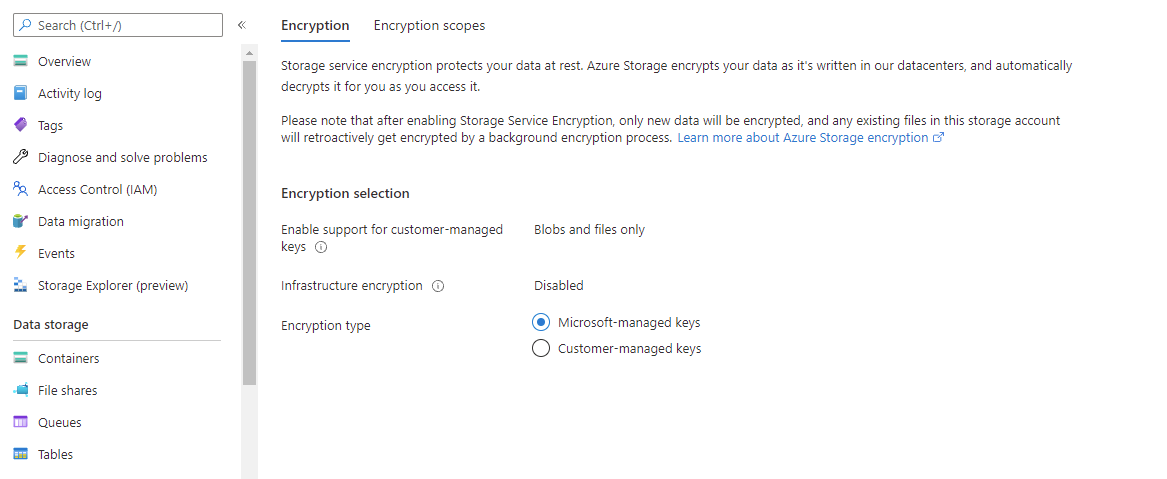The width and height of the screenshot is (1167, 479).
Task: Collapse the sidebar with double chevron
Action: 241,25
